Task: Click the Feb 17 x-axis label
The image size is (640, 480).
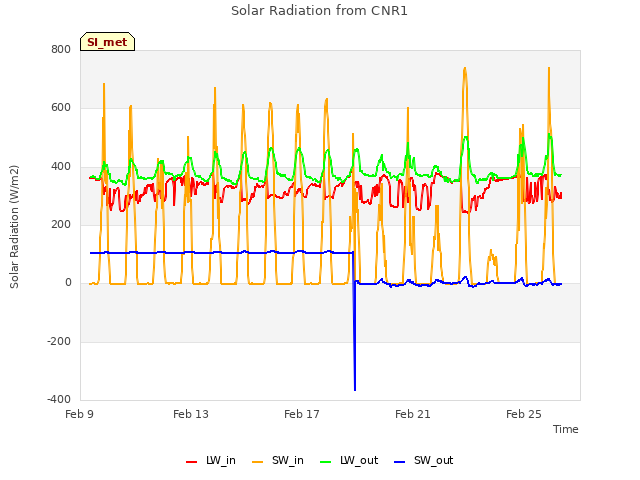Action: point(302,414)
